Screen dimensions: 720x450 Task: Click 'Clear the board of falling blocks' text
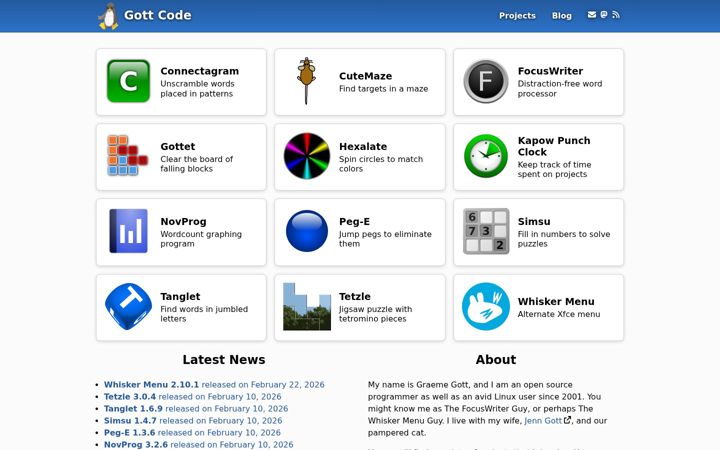pyautogui.click(x=197, y=164)
